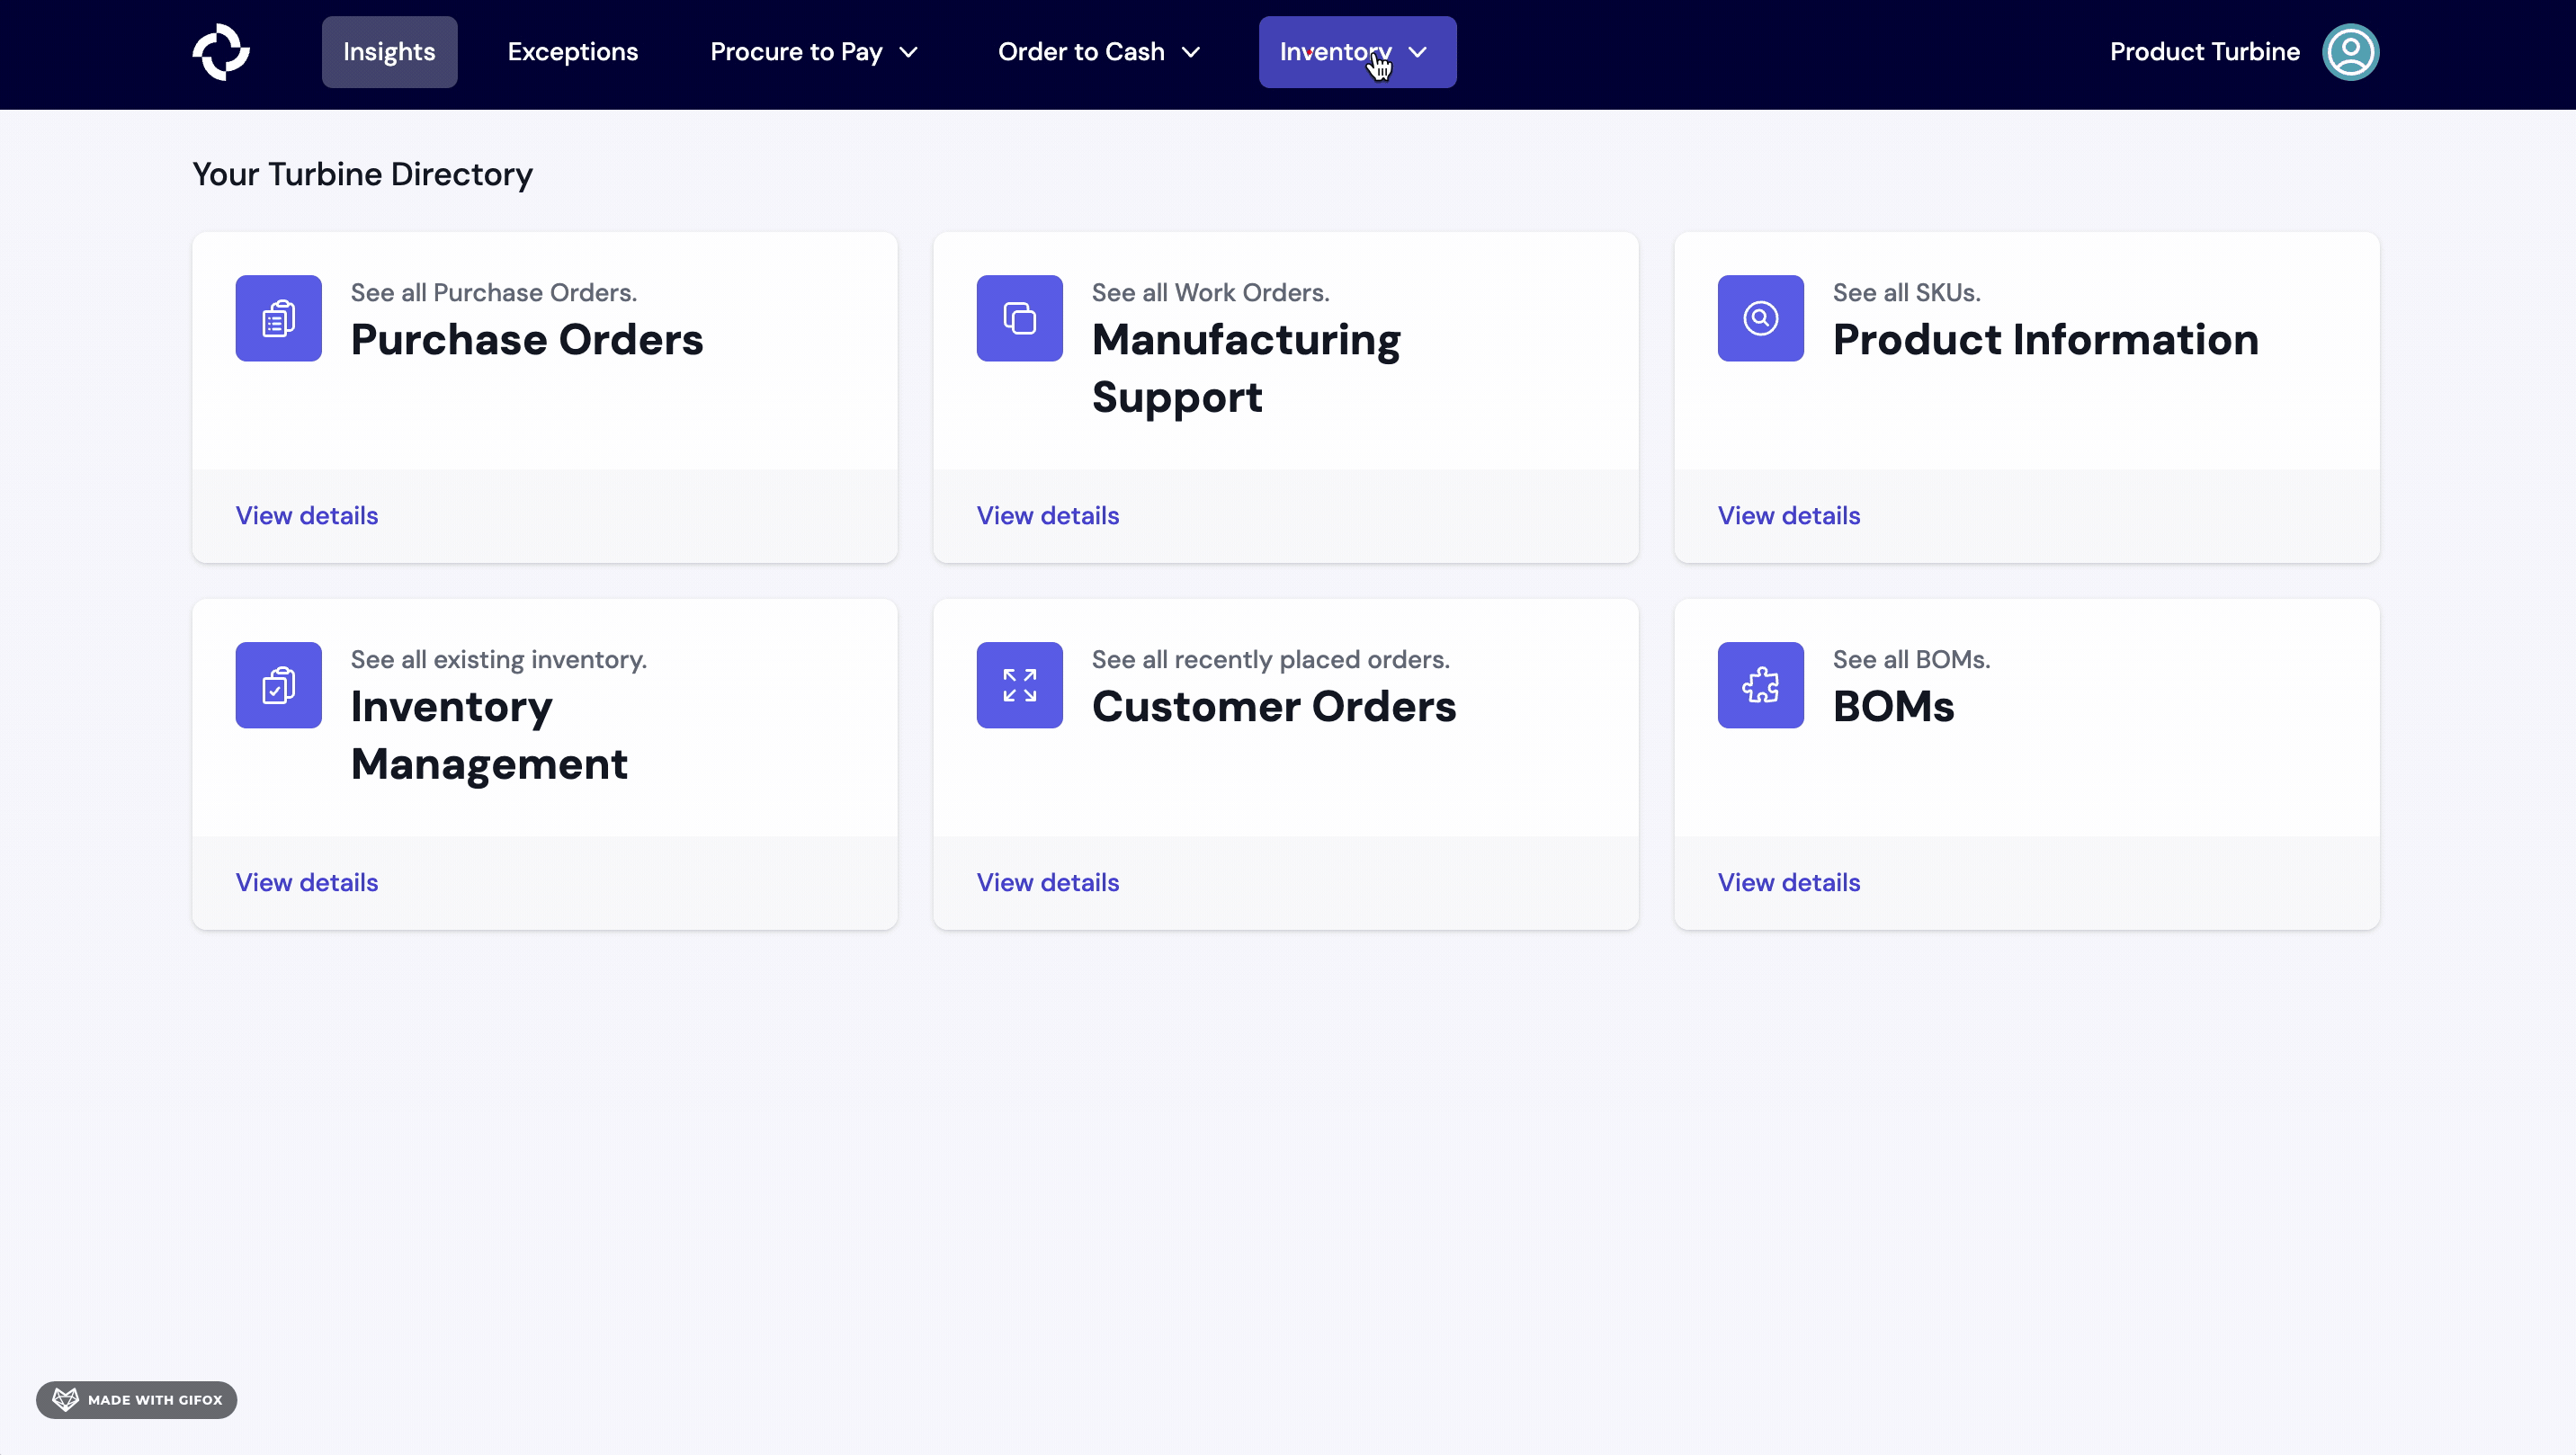
Task: Expand the Procure to Pay dropdown
Action: click(813, 52)
